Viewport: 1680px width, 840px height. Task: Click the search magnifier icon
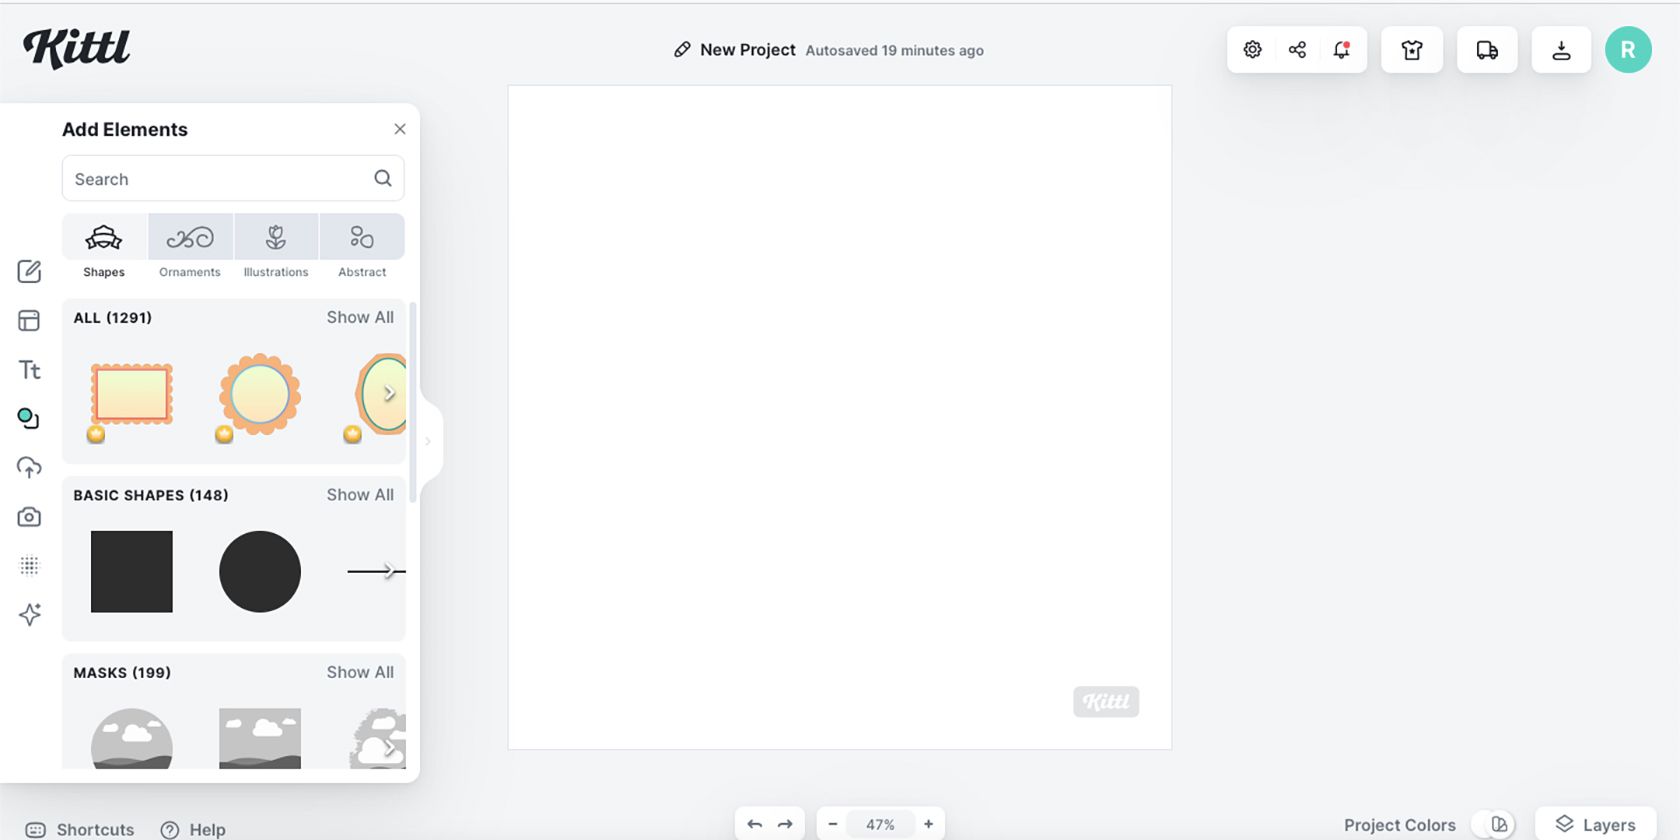(383, 178)
